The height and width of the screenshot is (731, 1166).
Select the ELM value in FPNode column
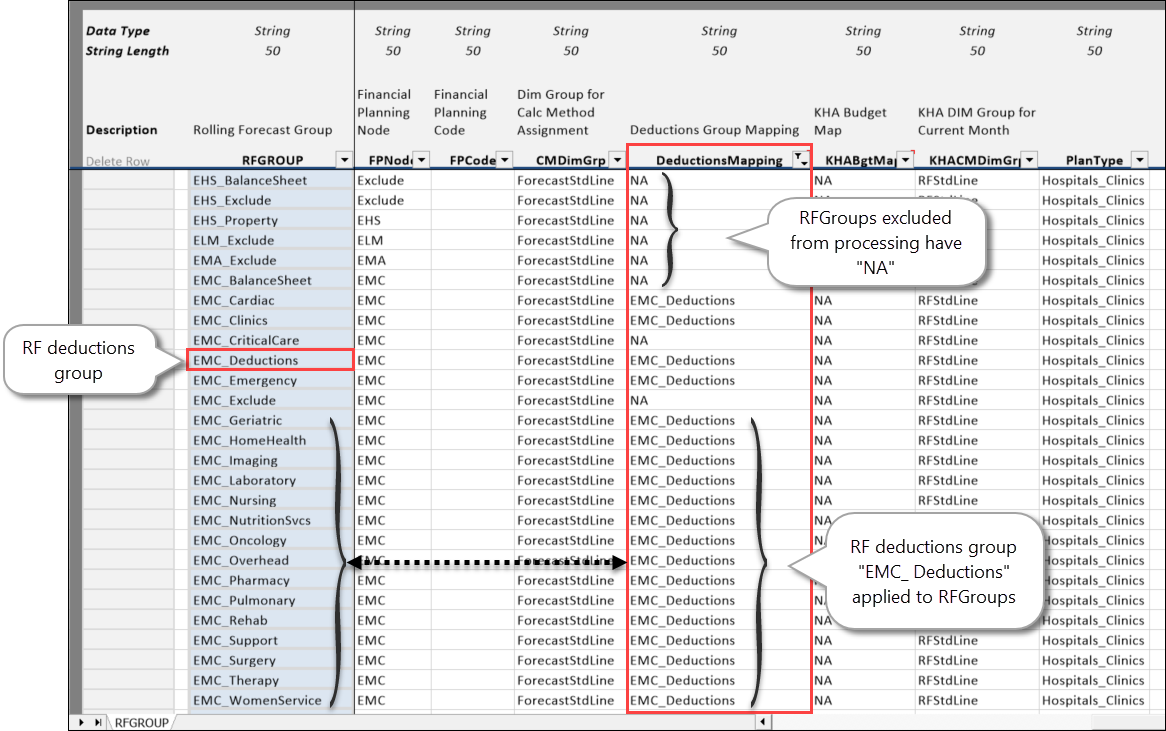click(x=393, y=241)
